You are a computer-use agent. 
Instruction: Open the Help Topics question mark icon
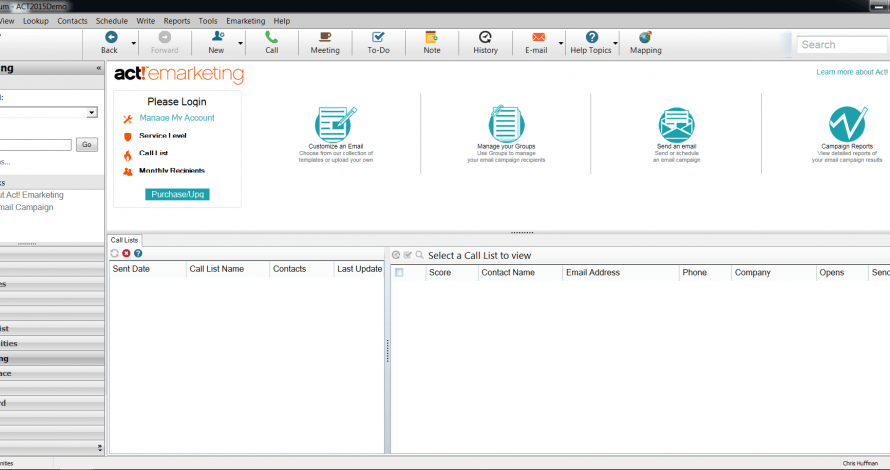pyautogui.click(x=591, y=37)
